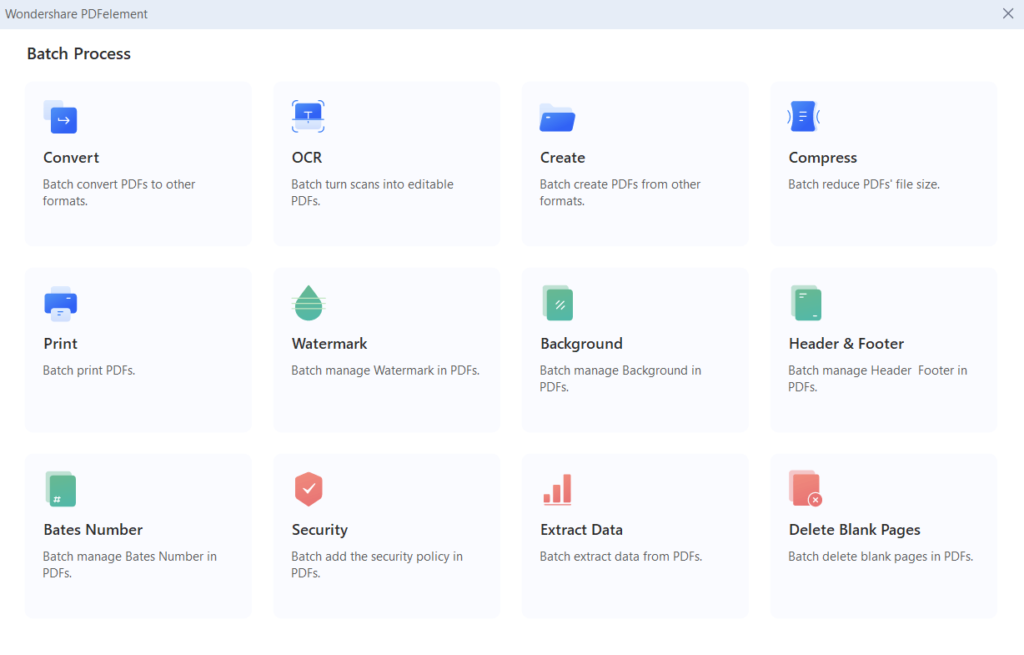
Task: Click the Compress document icon
Action: pos(804,116)
